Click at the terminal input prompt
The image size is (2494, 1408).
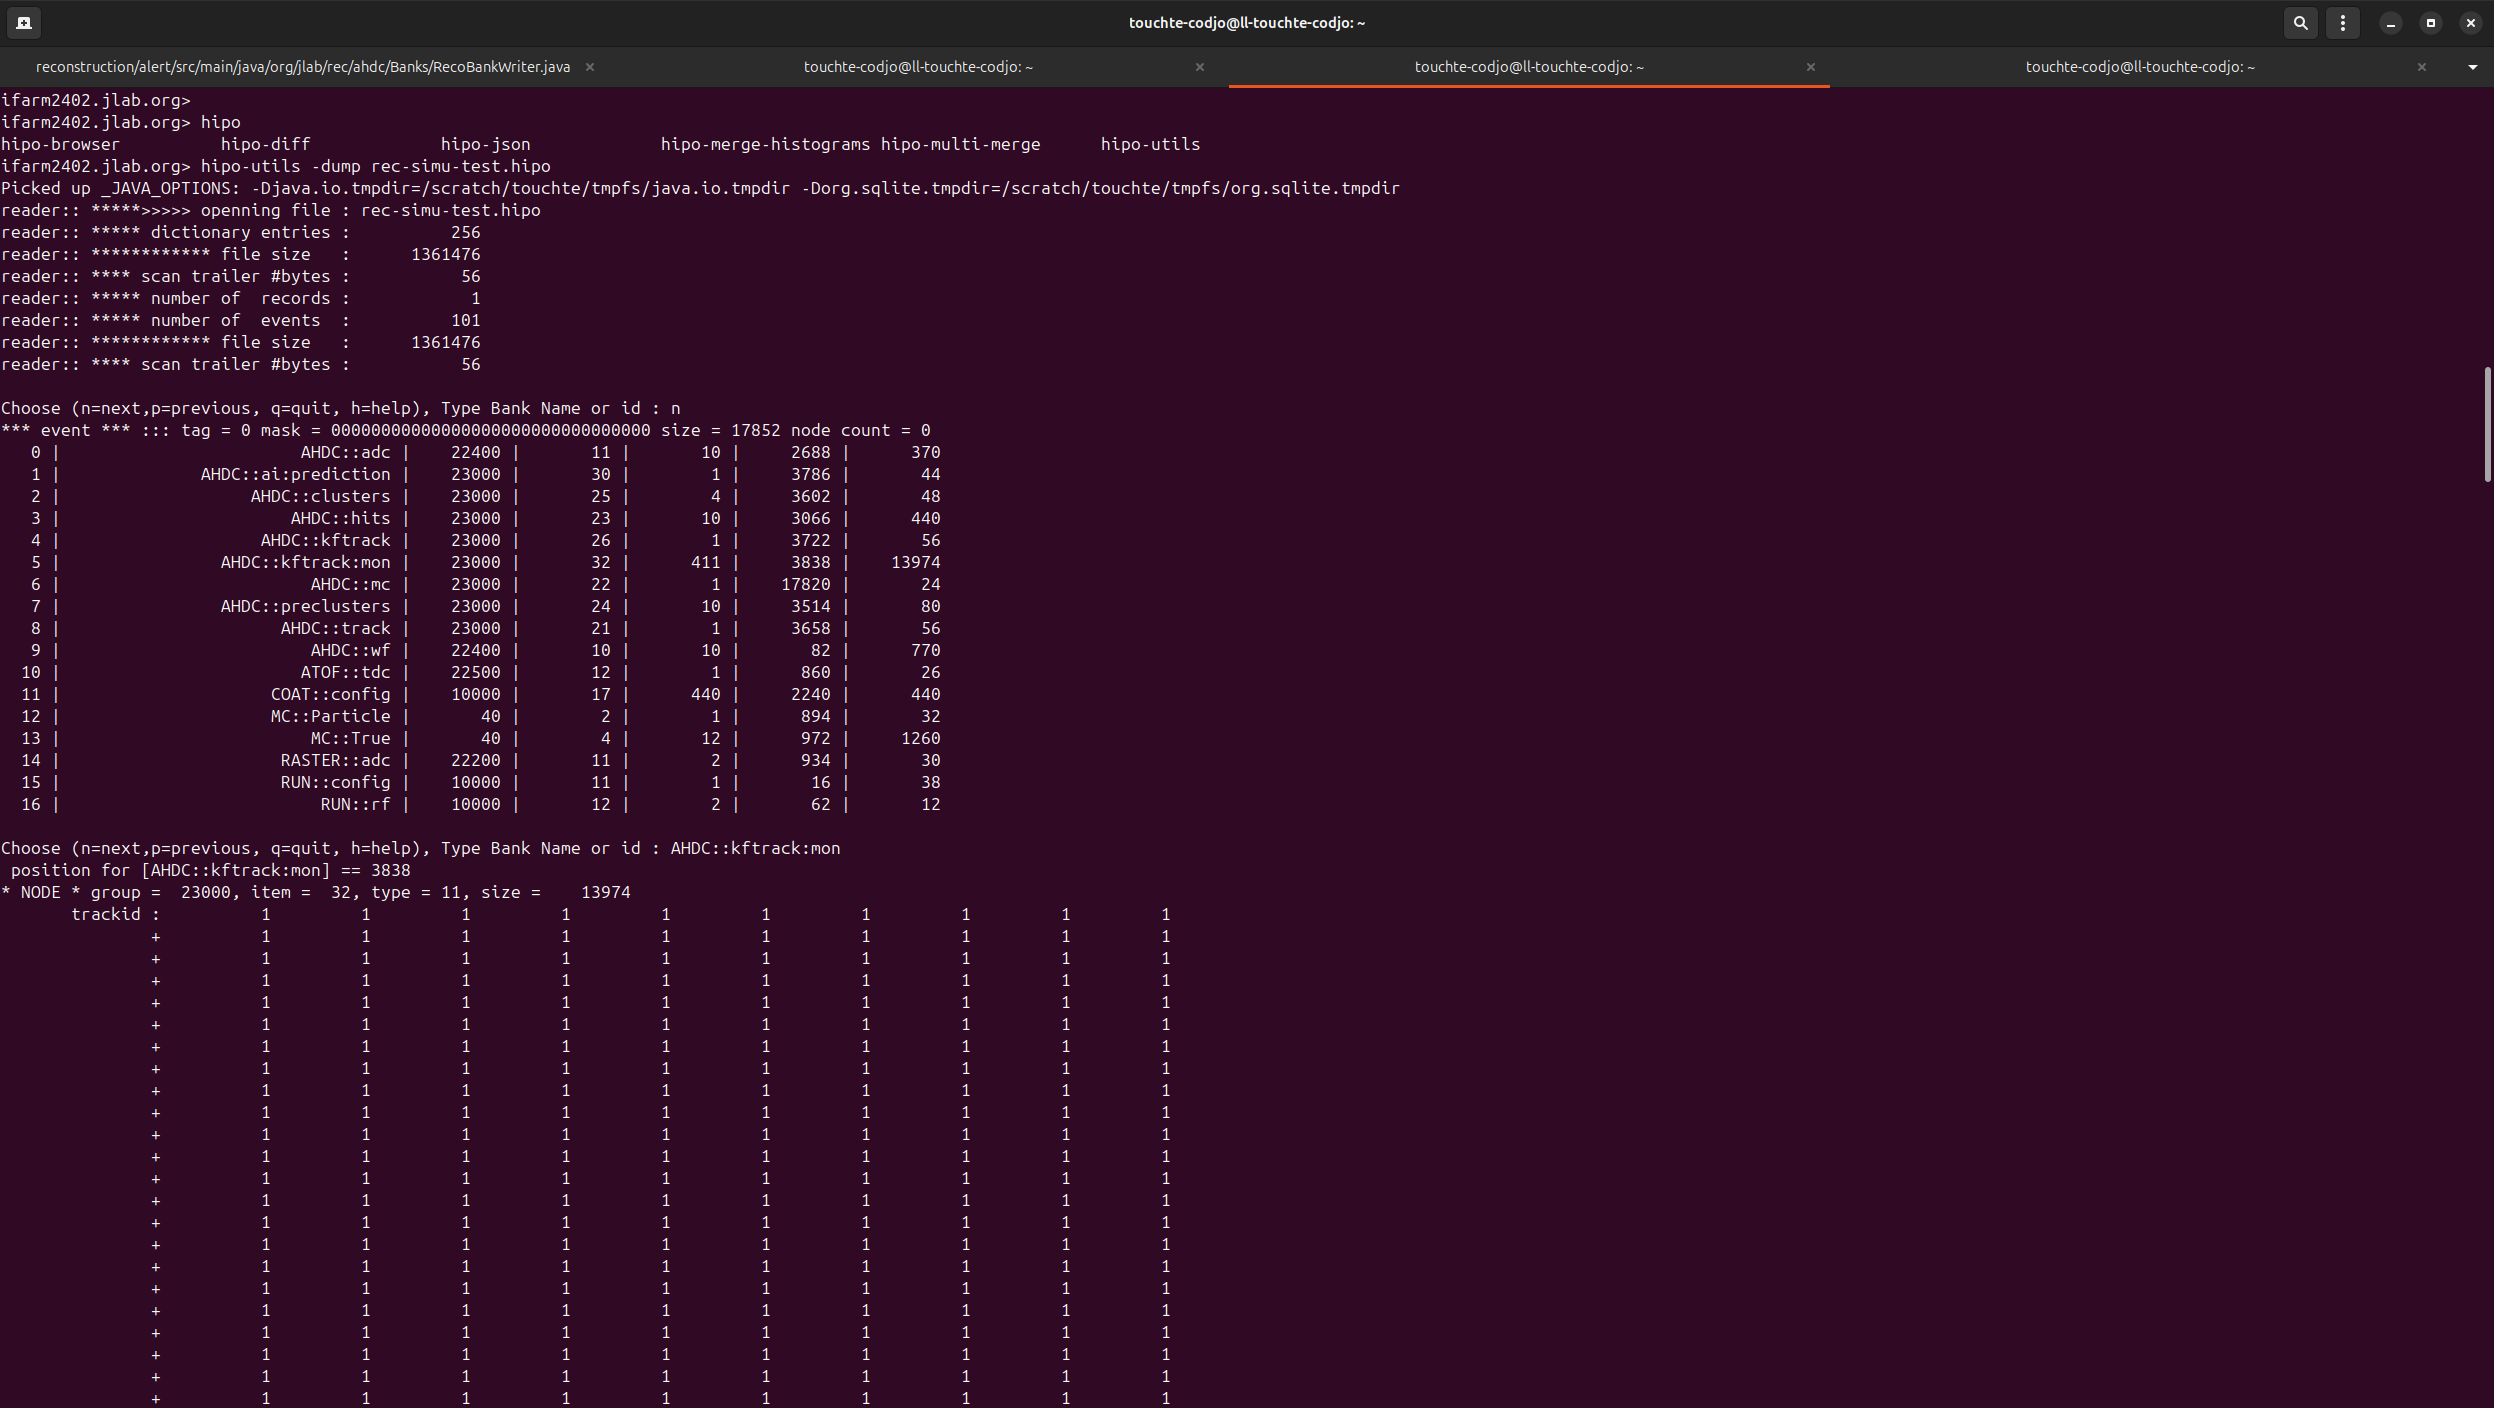pos(850,848)
